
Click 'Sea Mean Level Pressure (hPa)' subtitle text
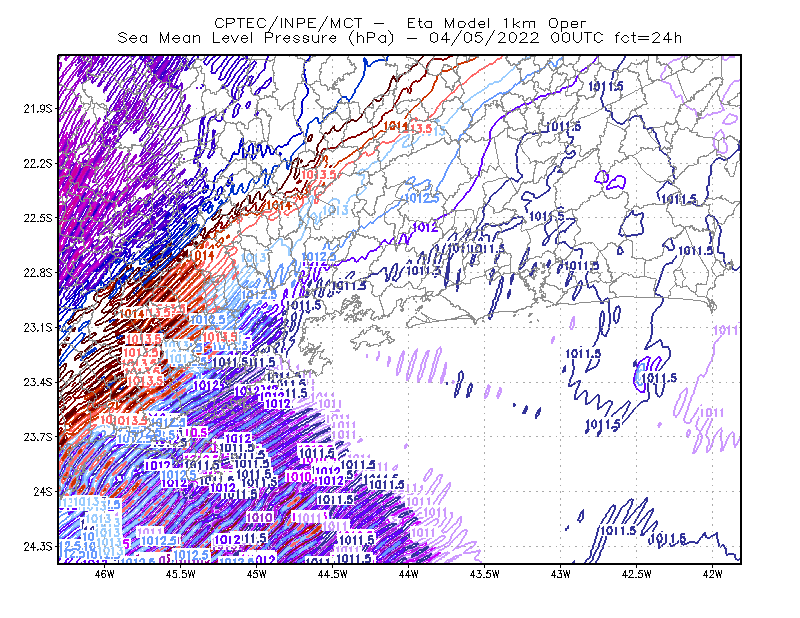click(x=256, y=38)
